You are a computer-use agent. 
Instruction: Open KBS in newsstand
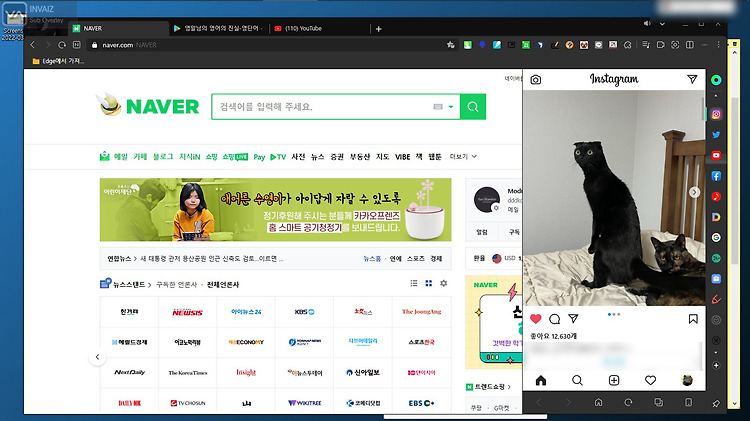pos(304,312)
